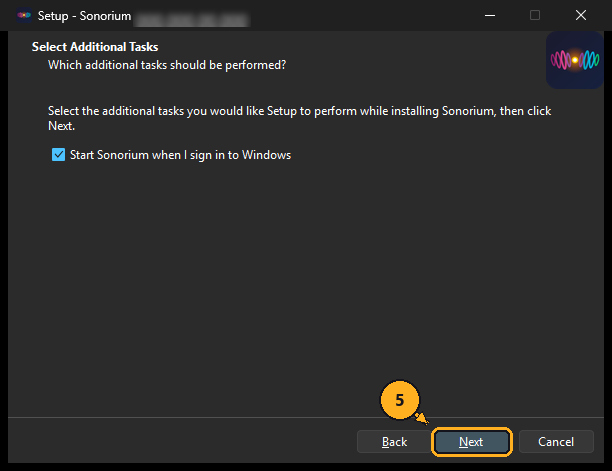Image resolution: width=612 pixels, height=471 pixels.
Task: Close the Setup window
Action: click(x=581, y=16)
